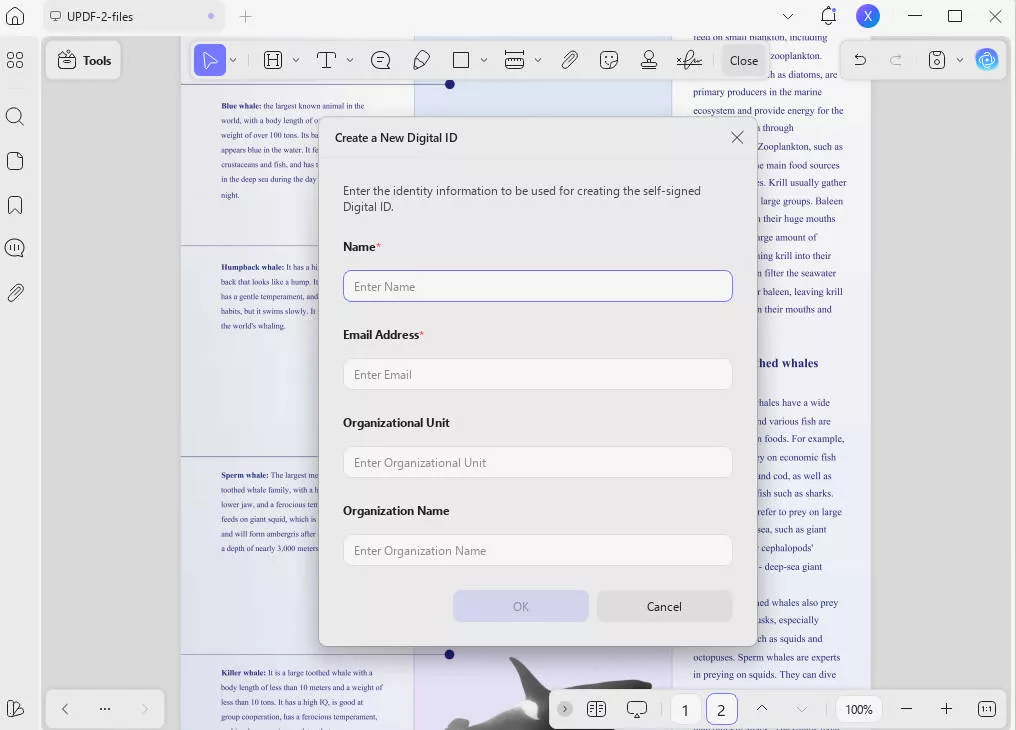Expand the selection tool dropdown
The image size is (1016, 730).
pos(233,60)
